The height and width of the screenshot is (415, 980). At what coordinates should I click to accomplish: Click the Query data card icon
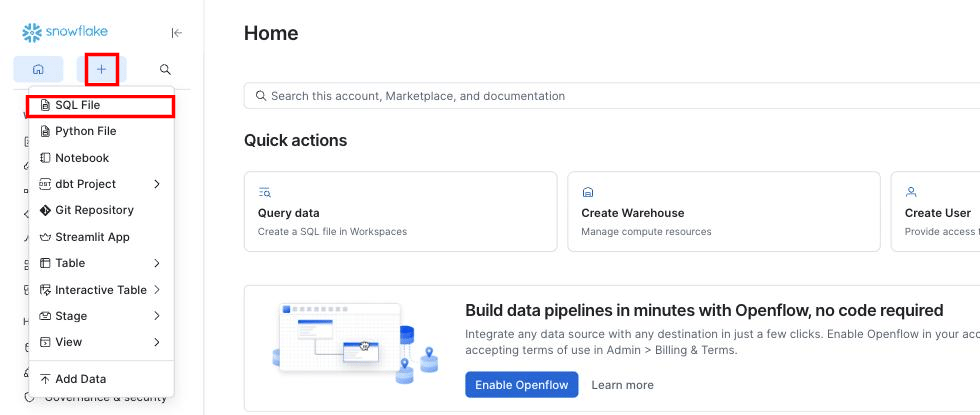click(264, 192)
